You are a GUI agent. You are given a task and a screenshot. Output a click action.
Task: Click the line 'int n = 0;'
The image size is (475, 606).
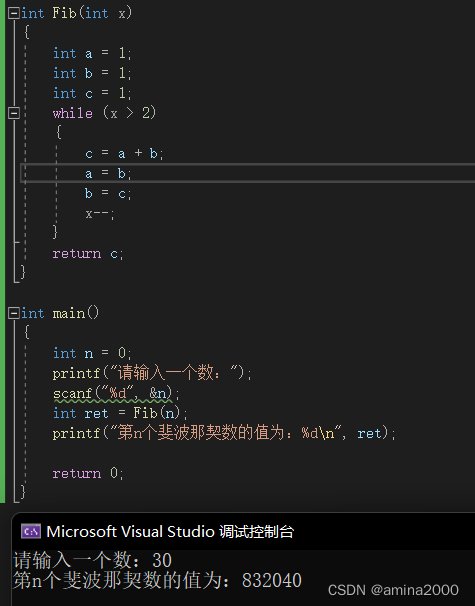92,353
